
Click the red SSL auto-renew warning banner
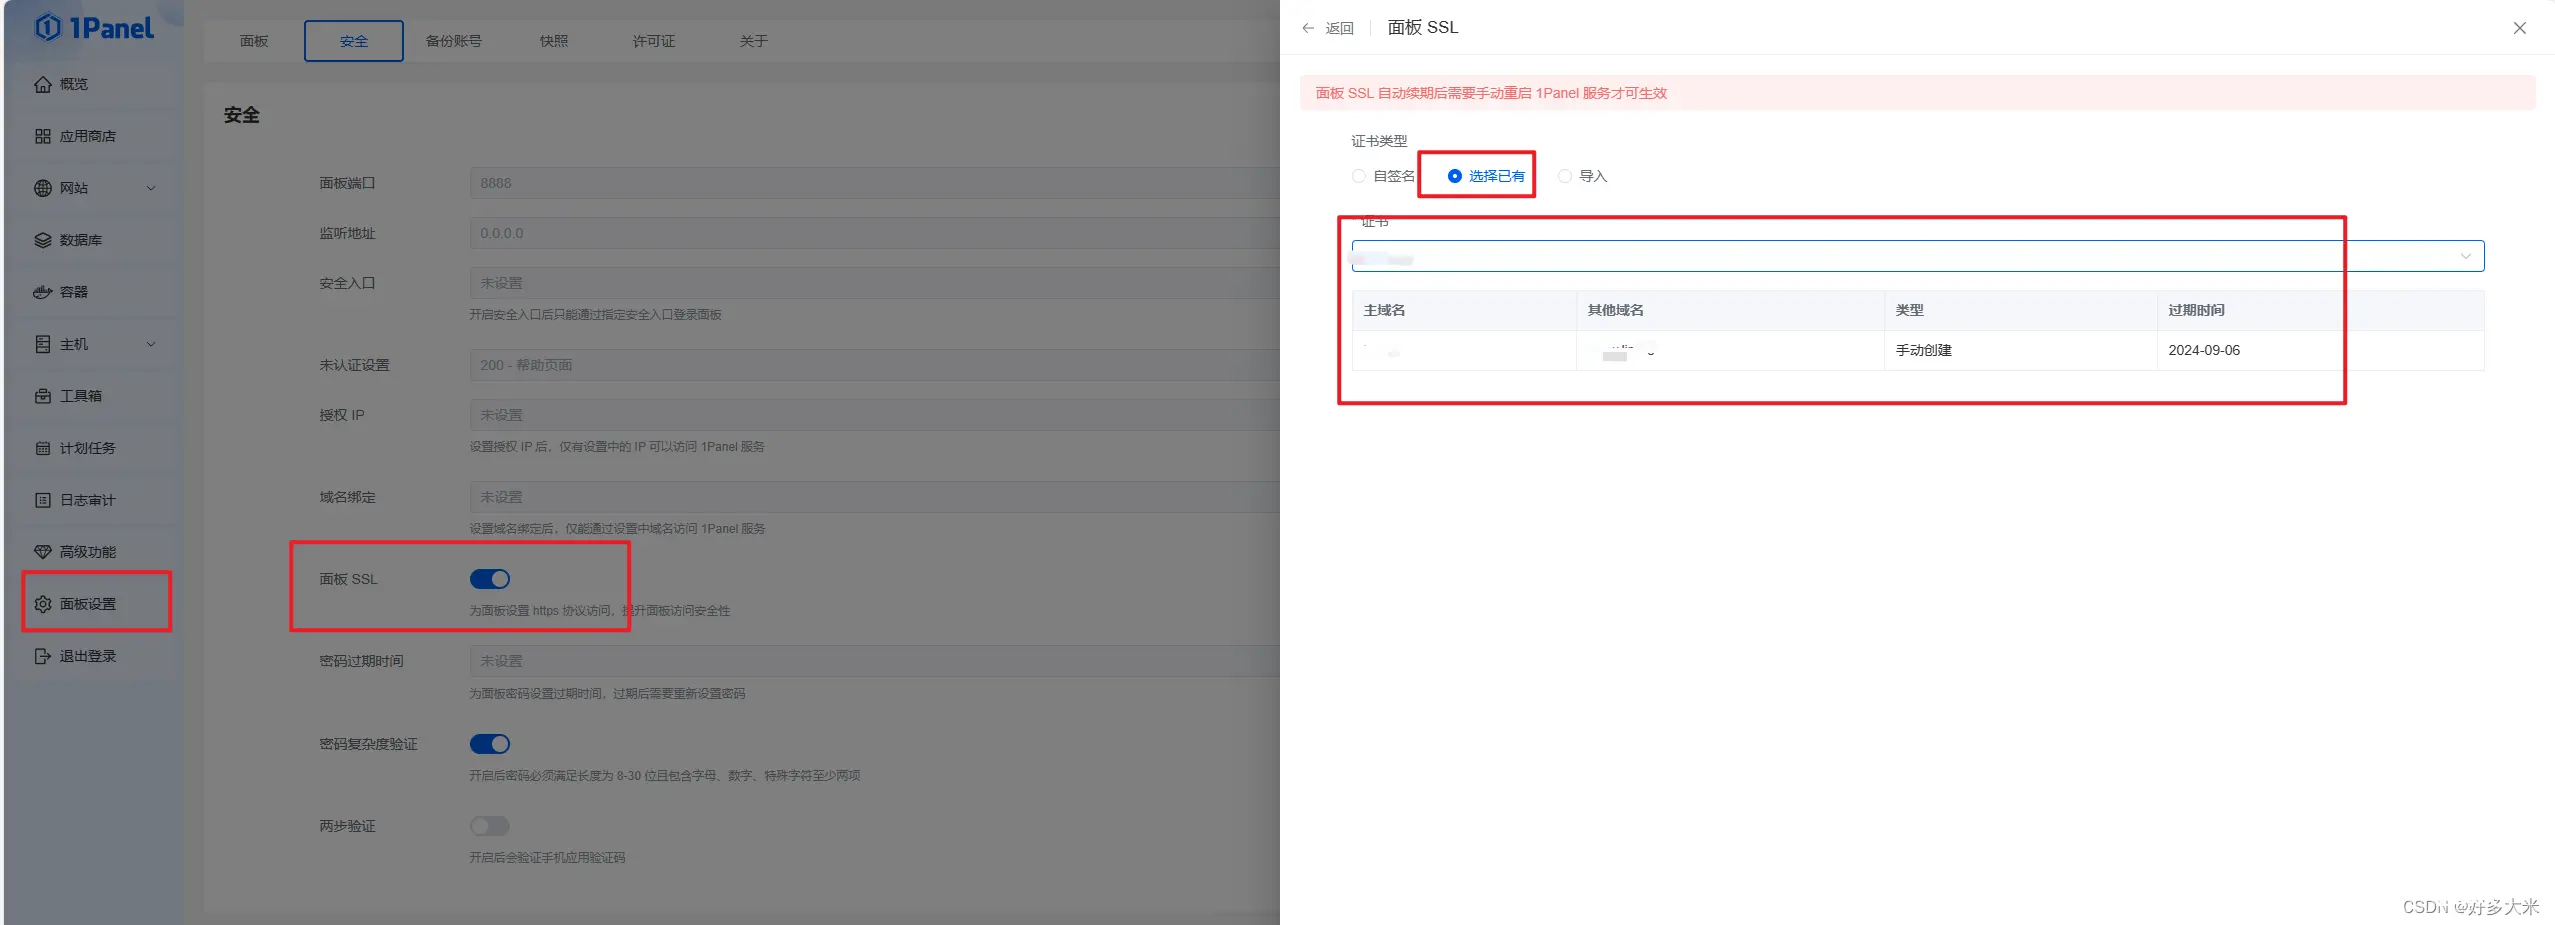pyautogui.click(x=1918, y=93)
